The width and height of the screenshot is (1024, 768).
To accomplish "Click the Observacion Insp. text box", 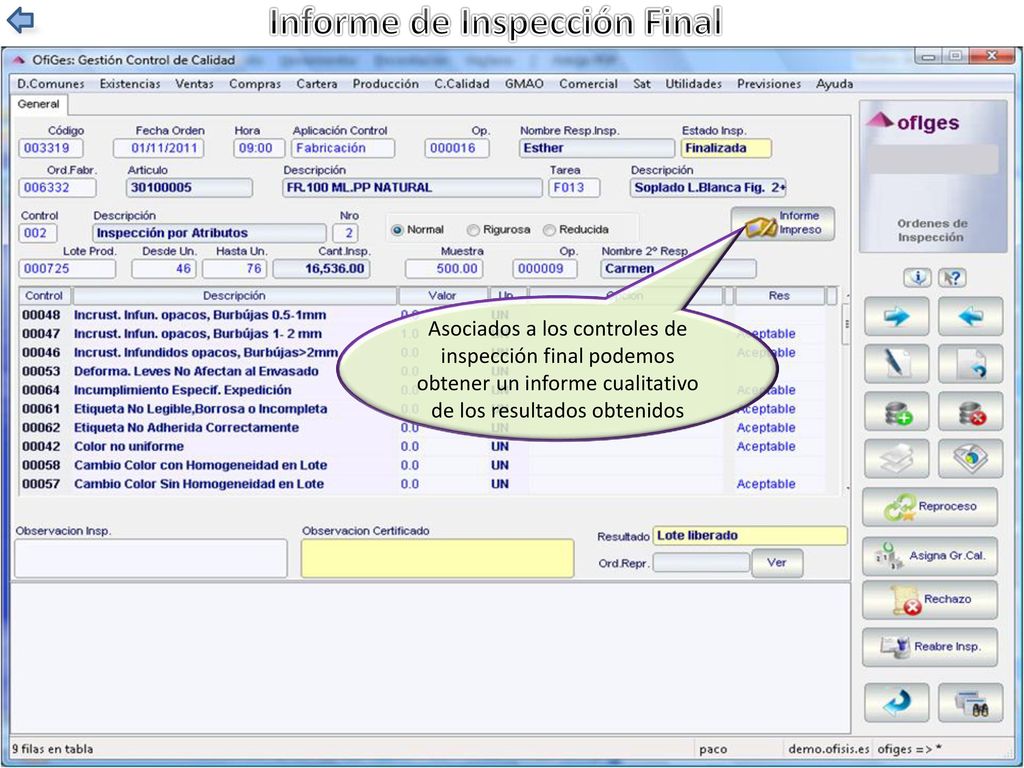I will (151, 558).
